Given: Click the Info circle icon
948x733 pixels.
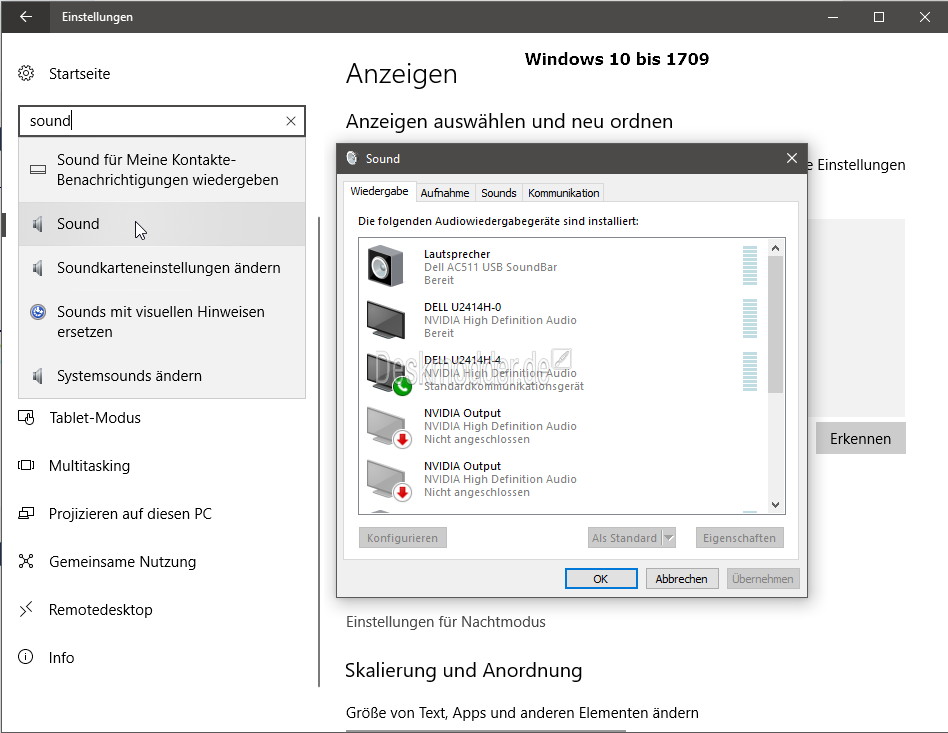Looking at the screenshot, I should point(26,657).
